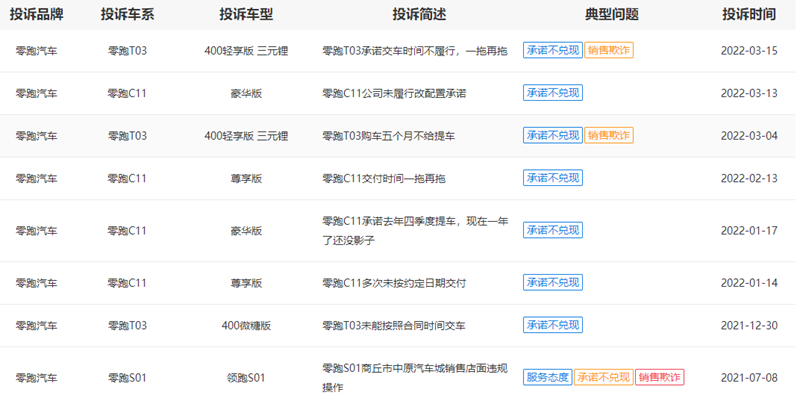
Task: Click 承诺不兑现 tag in the 2022-01-14 row
Action: pos(553,283)
